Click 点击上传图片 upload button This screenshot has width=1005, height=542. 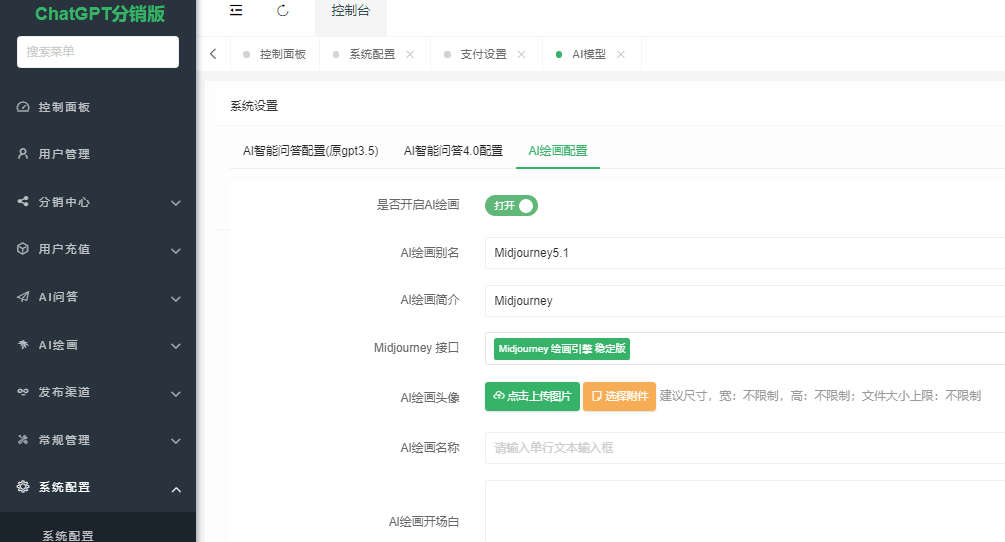(533, 396)
